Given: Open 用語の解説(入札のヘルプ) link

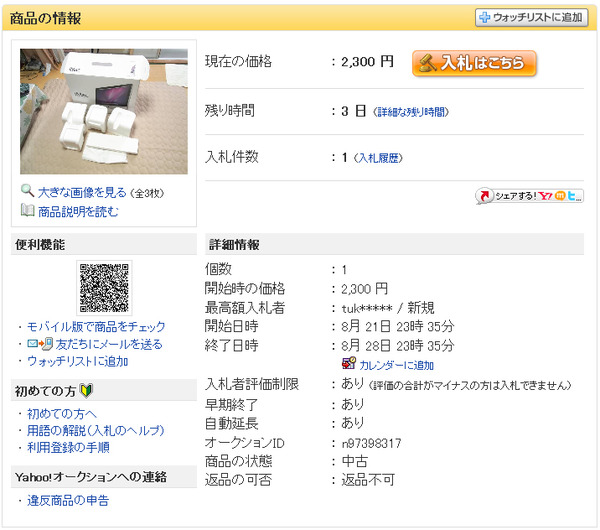Looking at the screenshot, I should 95,431.
